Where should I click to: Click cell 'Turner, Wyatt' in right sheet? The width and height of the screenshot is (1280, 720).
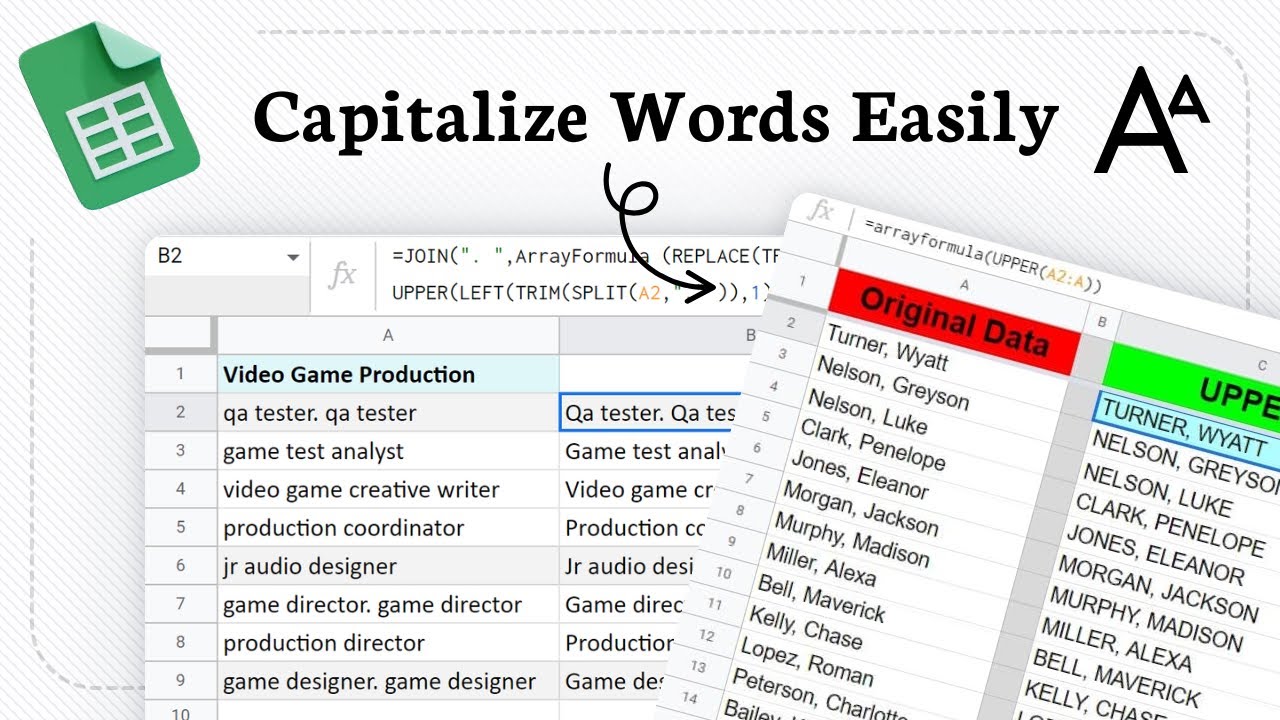coord(888,350)
